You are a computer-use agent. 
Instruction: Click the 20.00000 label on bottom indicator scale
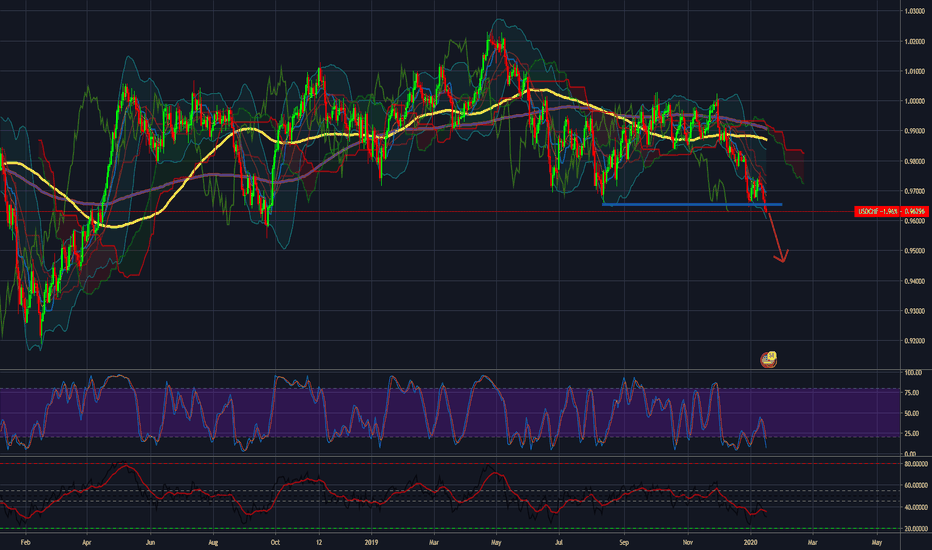click(913, 528)
